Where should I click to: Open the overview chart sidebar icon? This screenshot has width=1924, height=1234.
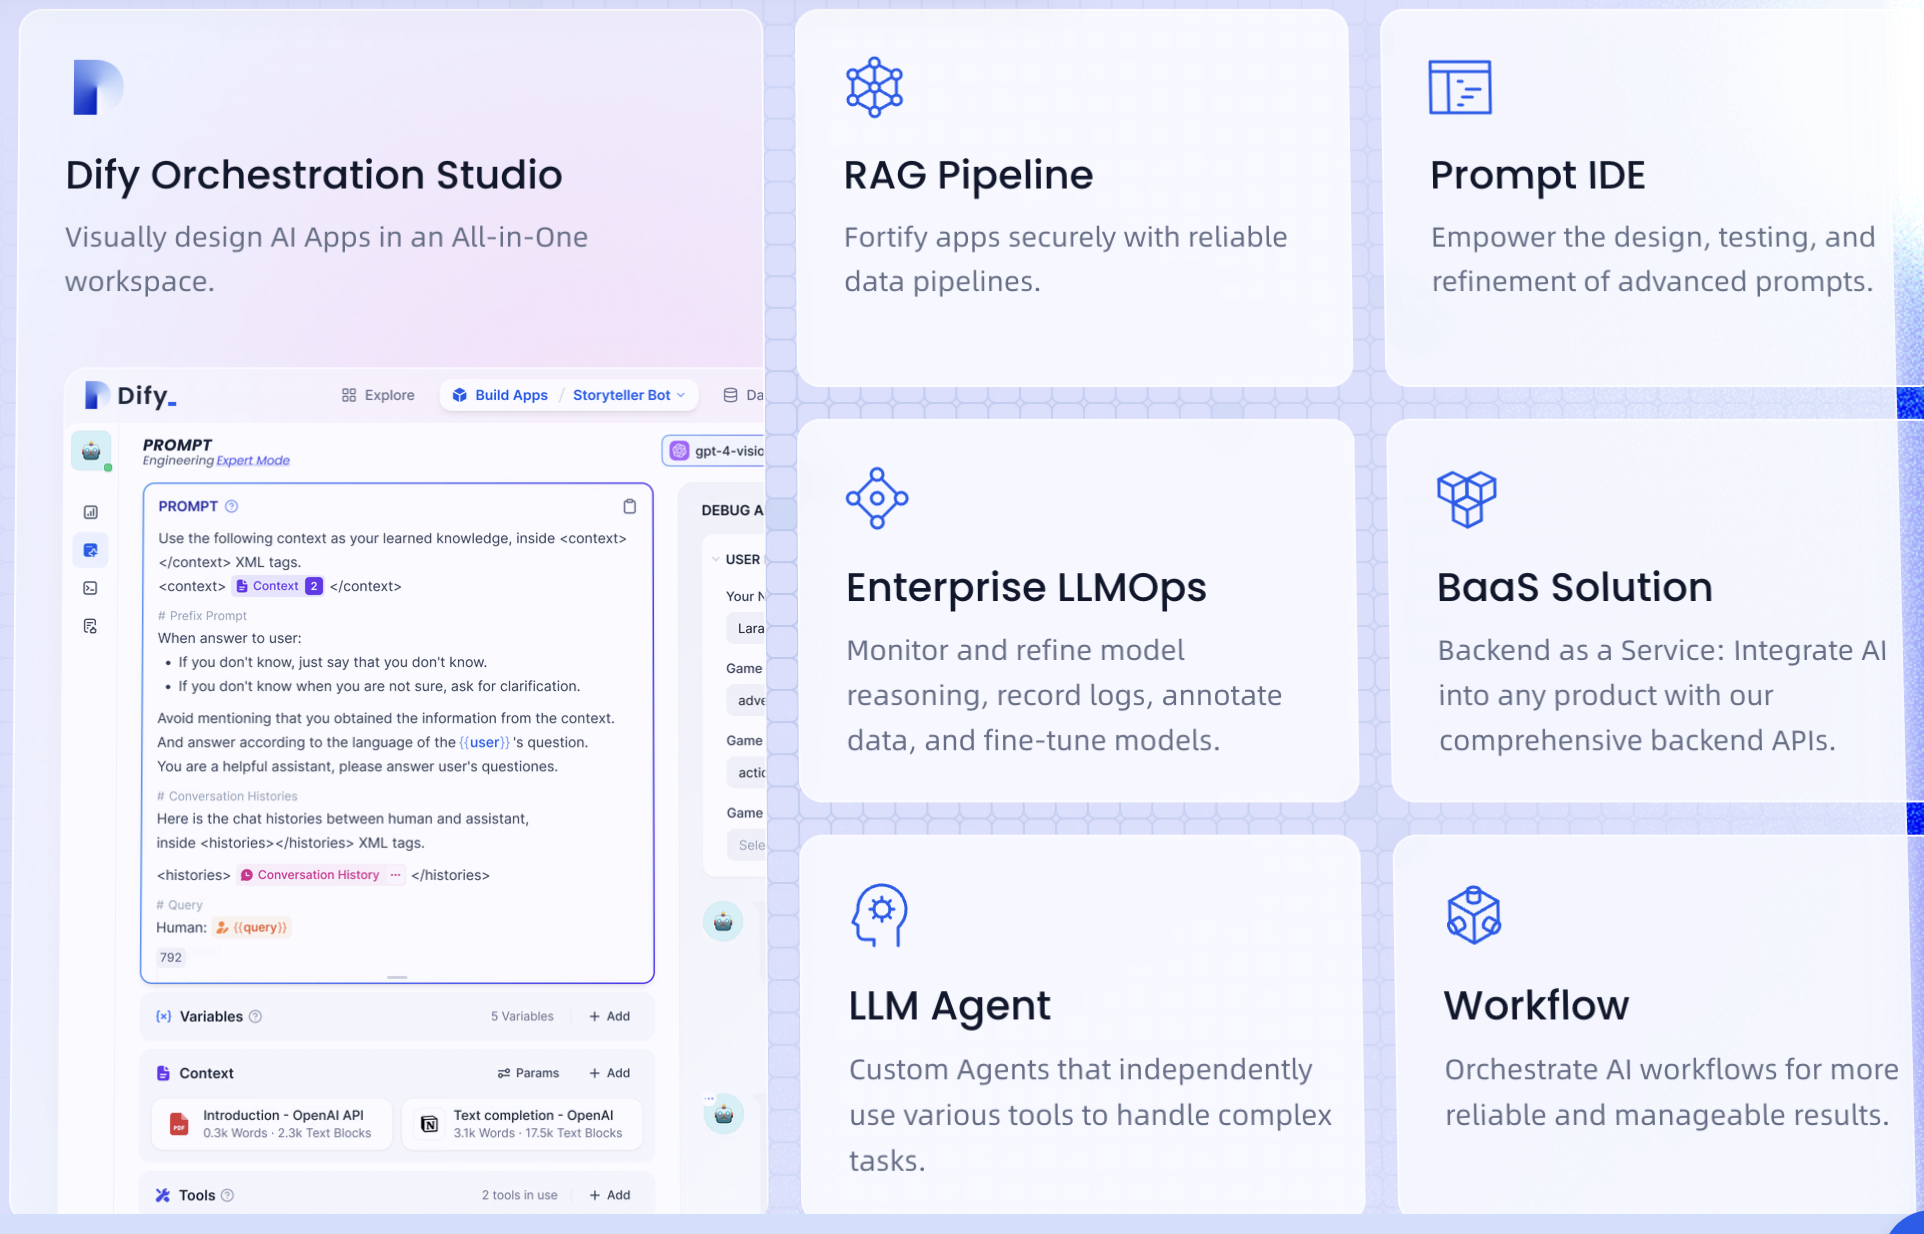91,512
